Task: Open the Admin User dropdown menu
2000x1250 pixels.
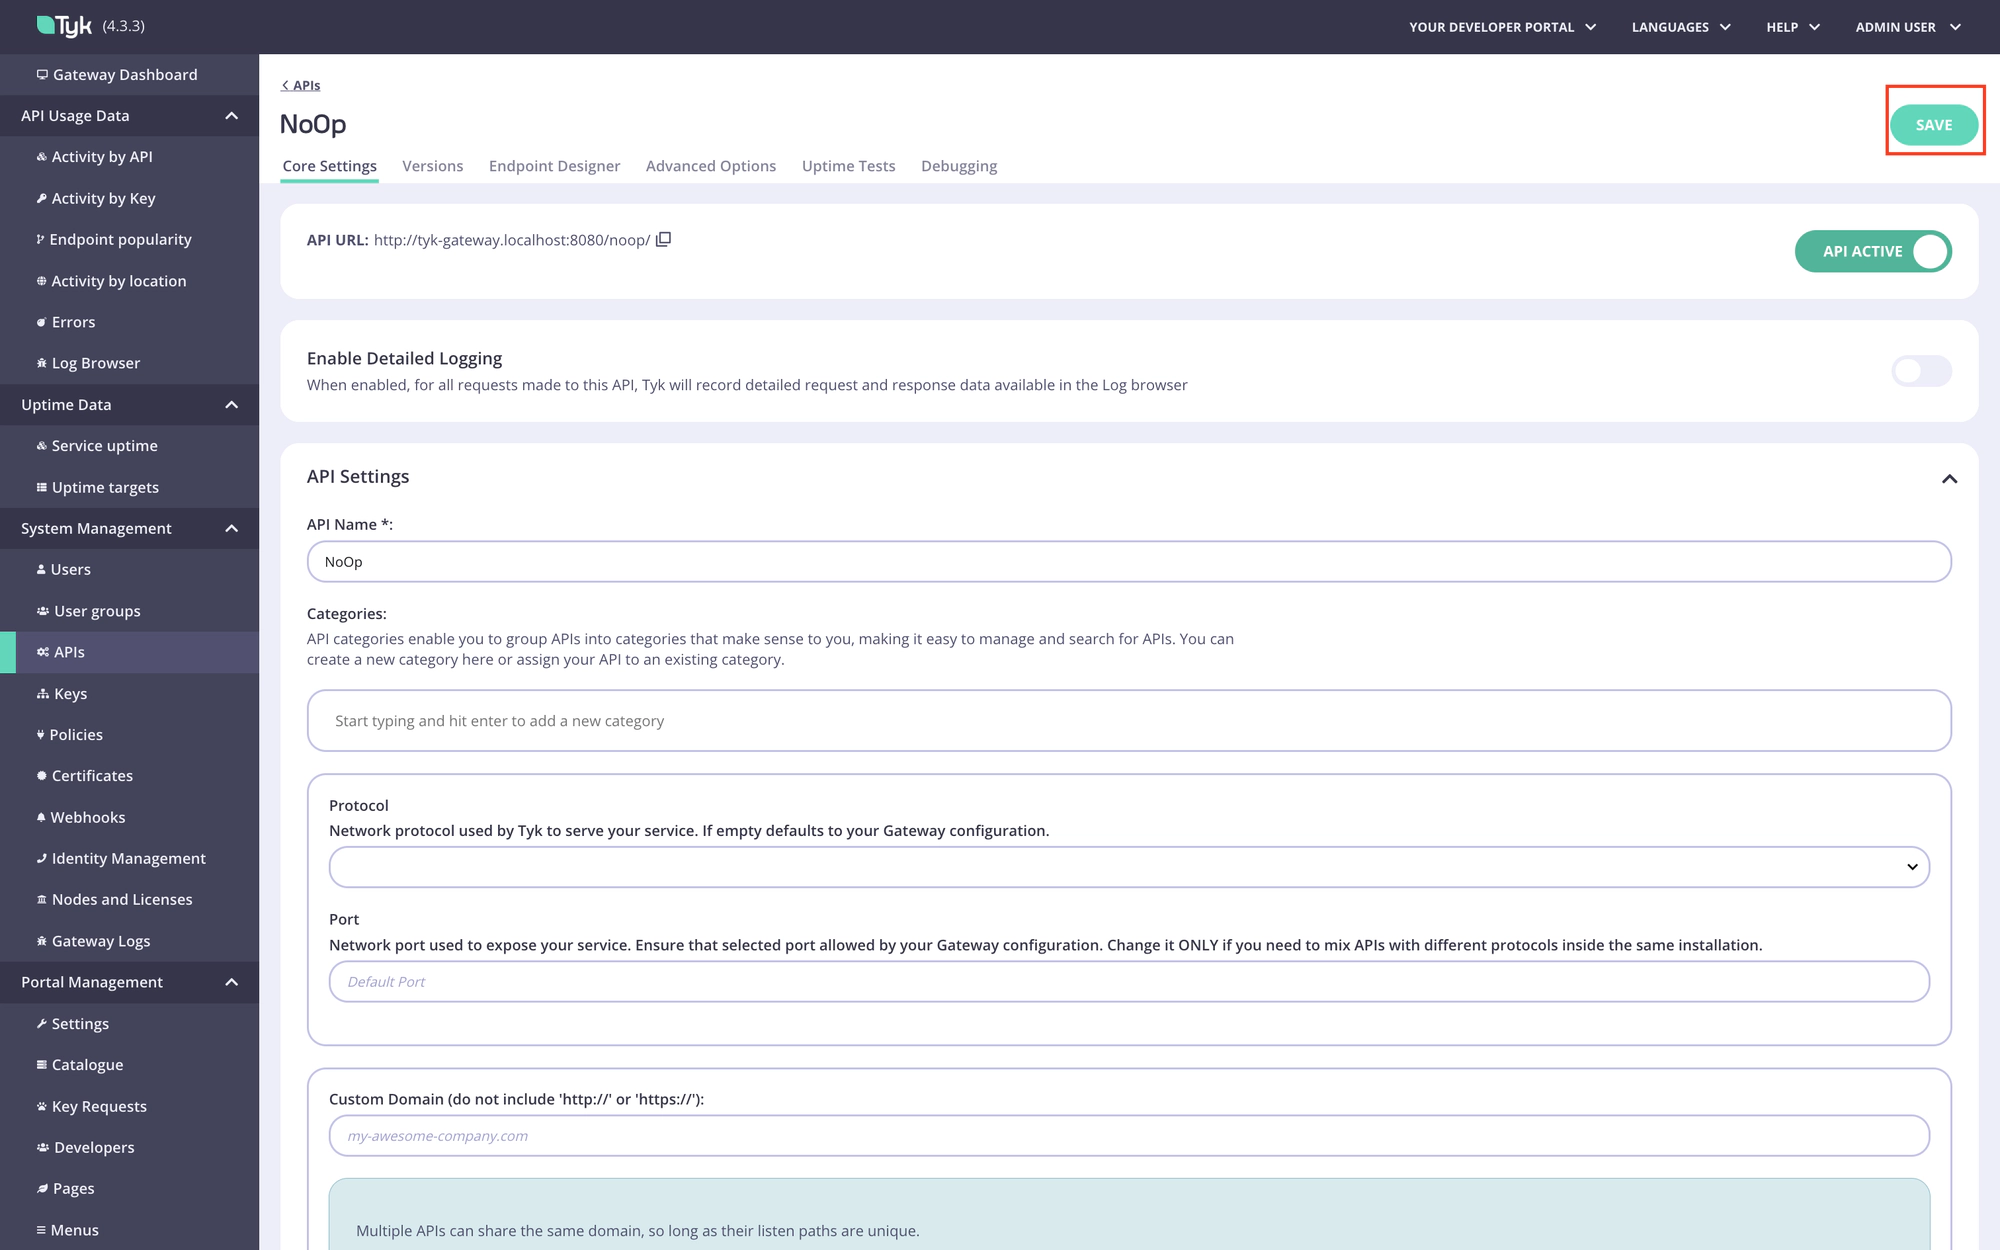Action: point(1907,27)
